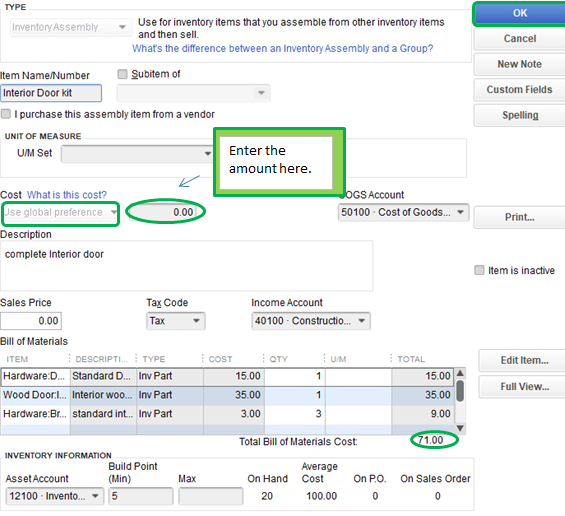
Task: Click the cost amount field
Action: 163,212
